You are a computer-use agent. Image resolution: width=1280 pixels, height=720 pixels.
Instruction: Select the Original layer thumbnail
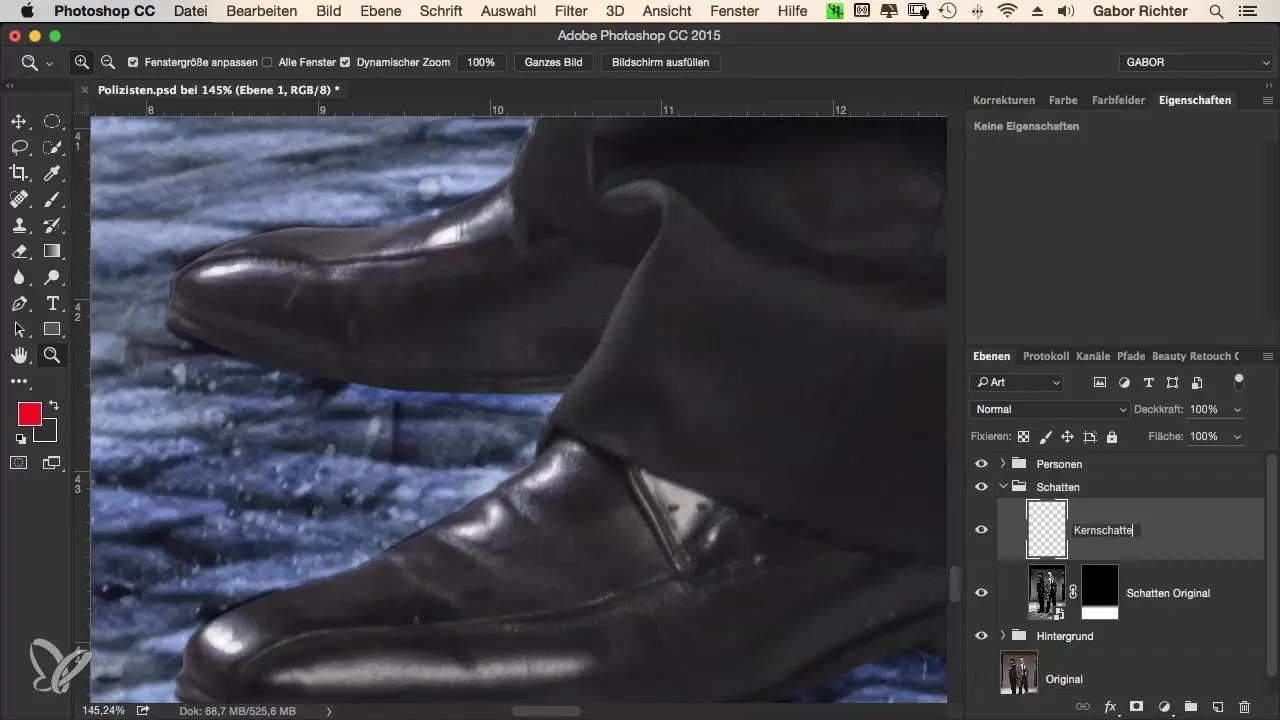1019,673
